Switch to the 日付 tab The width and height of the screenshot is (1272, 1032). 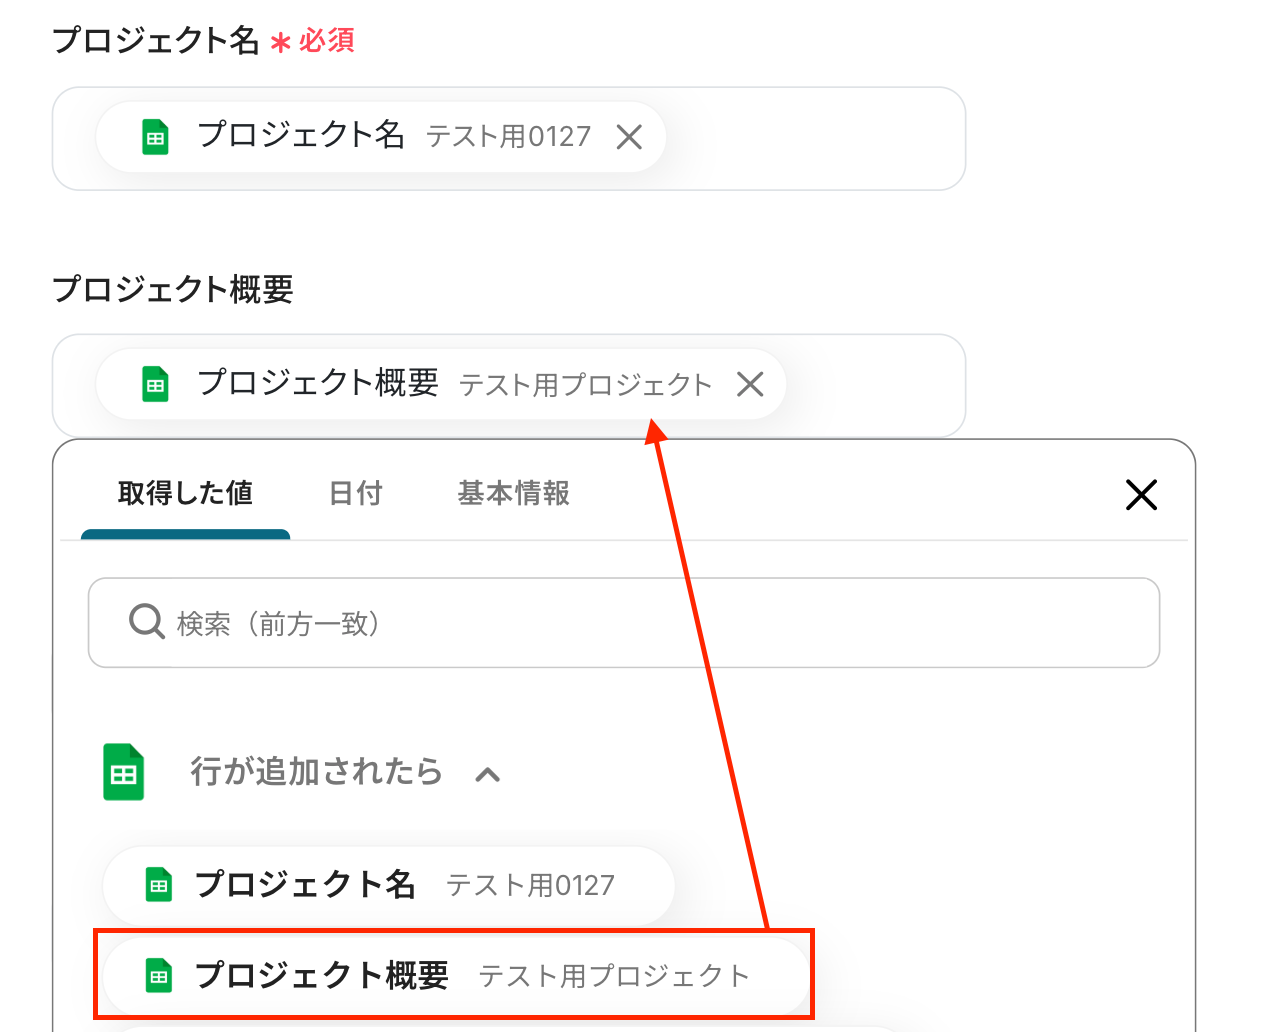356,493
